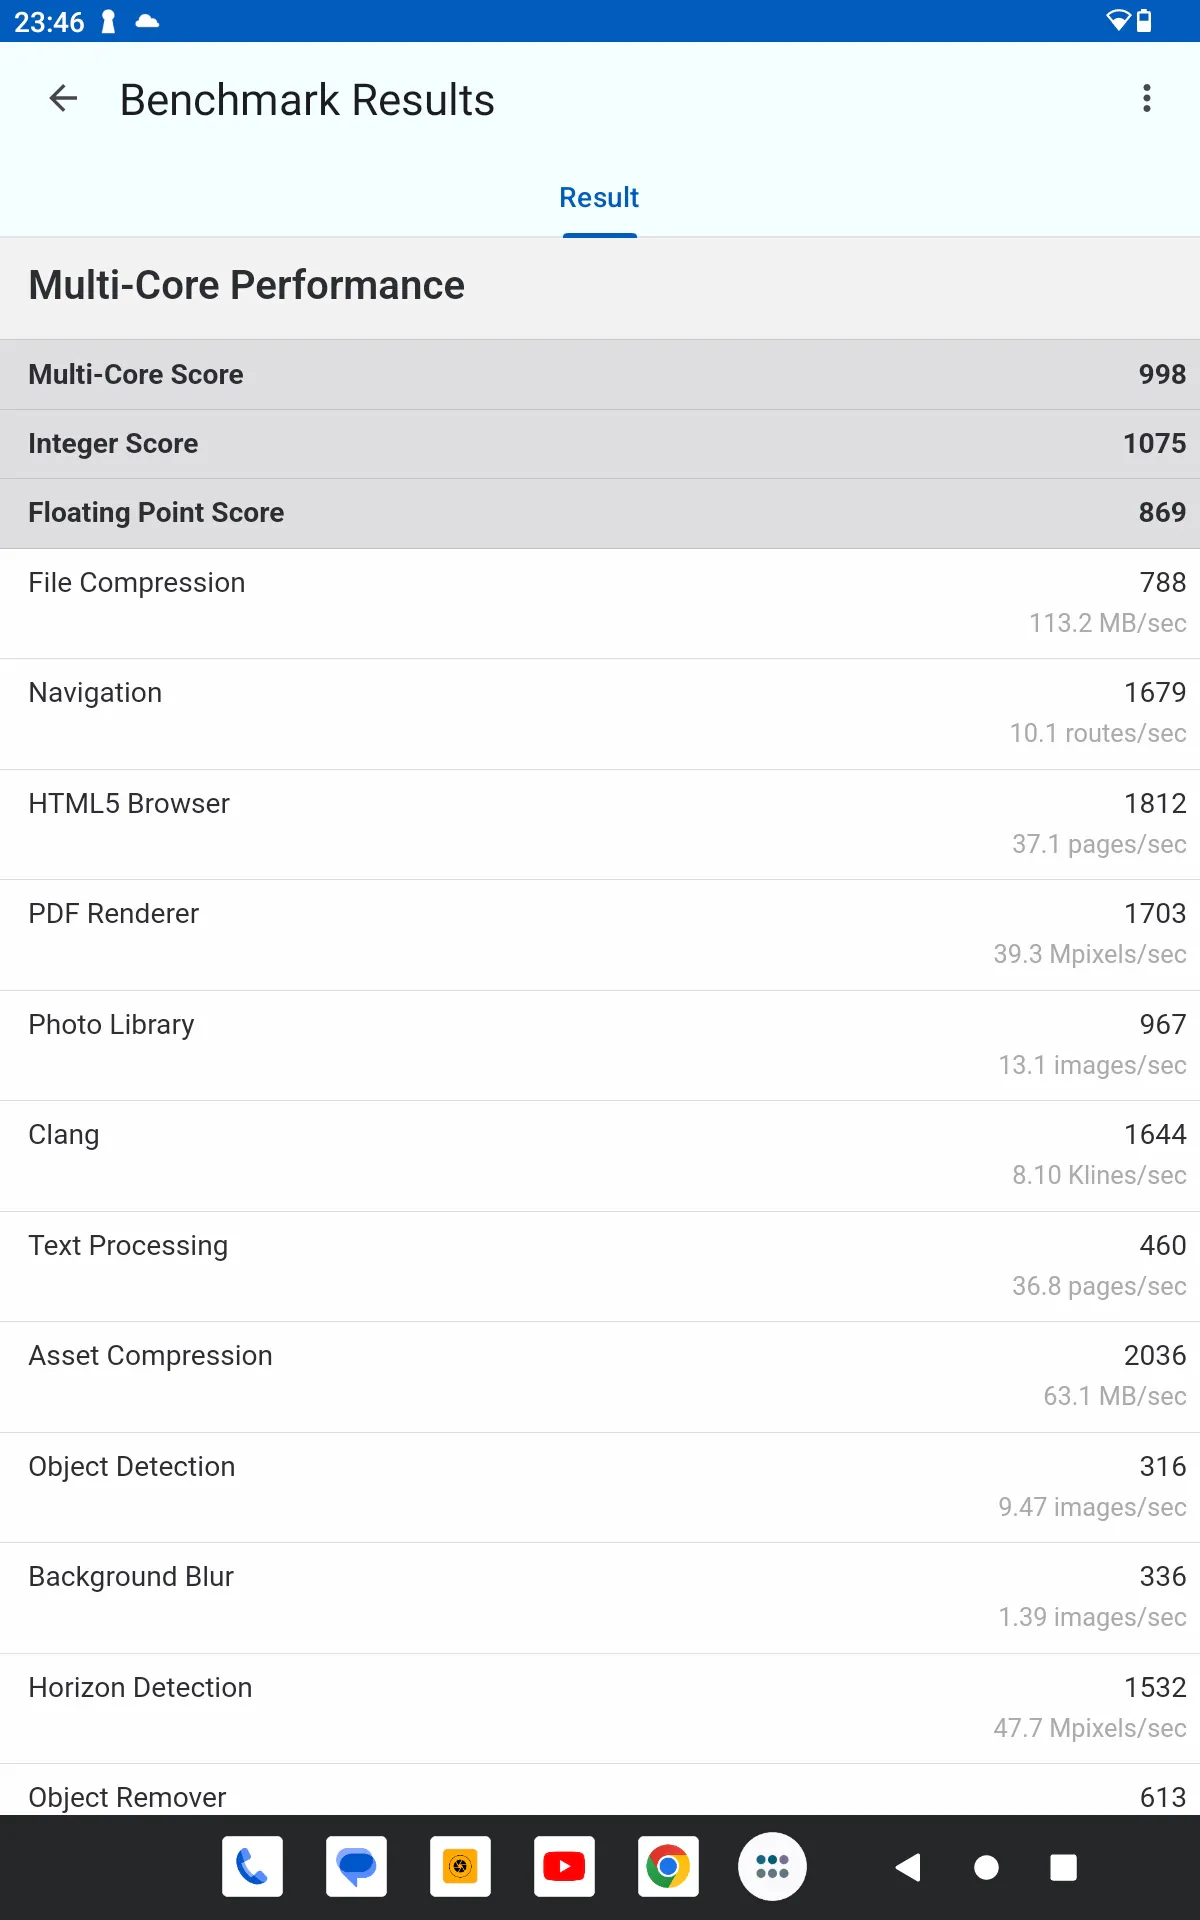
Task: Select the Multi-Core Score row
Action: pyautogui.click(x=600, y=374)
